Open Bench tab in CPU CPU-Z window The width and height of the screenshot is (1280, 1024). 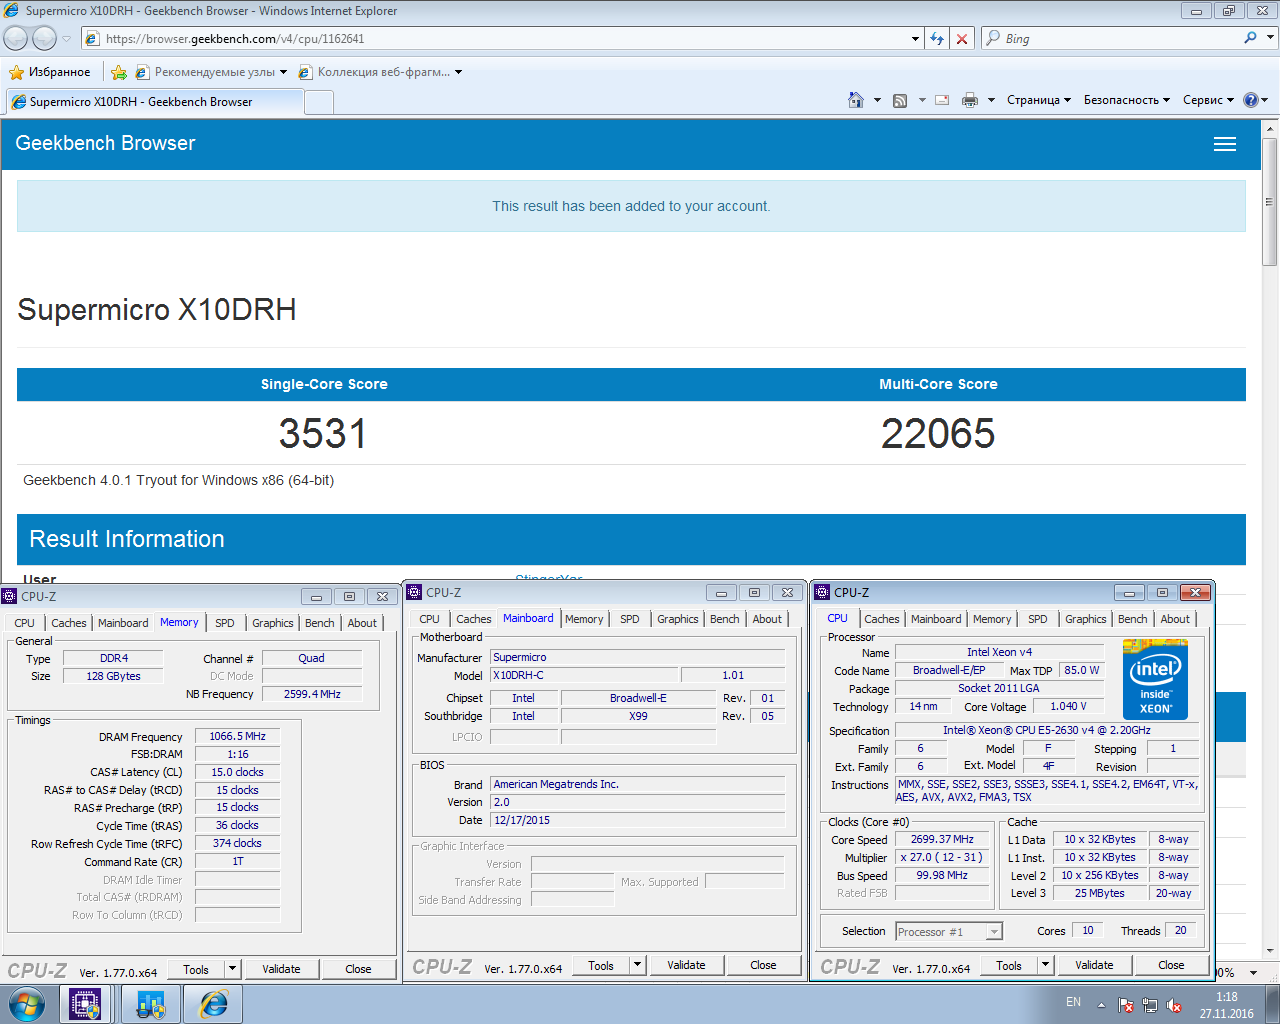1133,619
